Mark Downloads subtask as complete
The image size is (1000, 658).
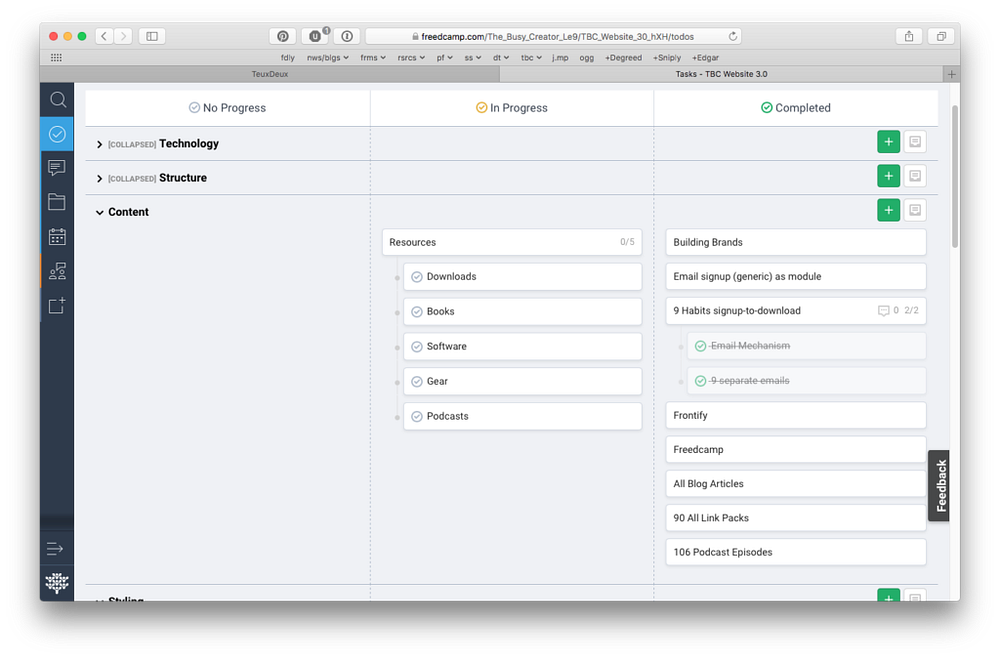coord(416,277)
